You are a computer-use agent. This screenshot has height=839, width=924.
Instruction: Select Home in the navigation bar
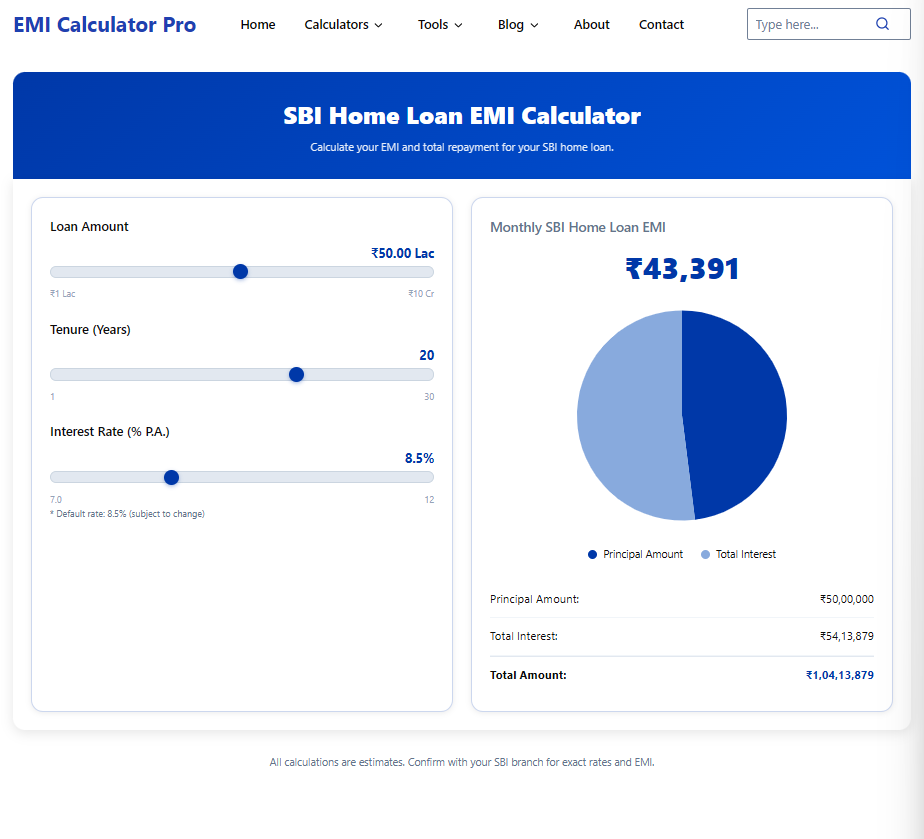tap(257, 24)
